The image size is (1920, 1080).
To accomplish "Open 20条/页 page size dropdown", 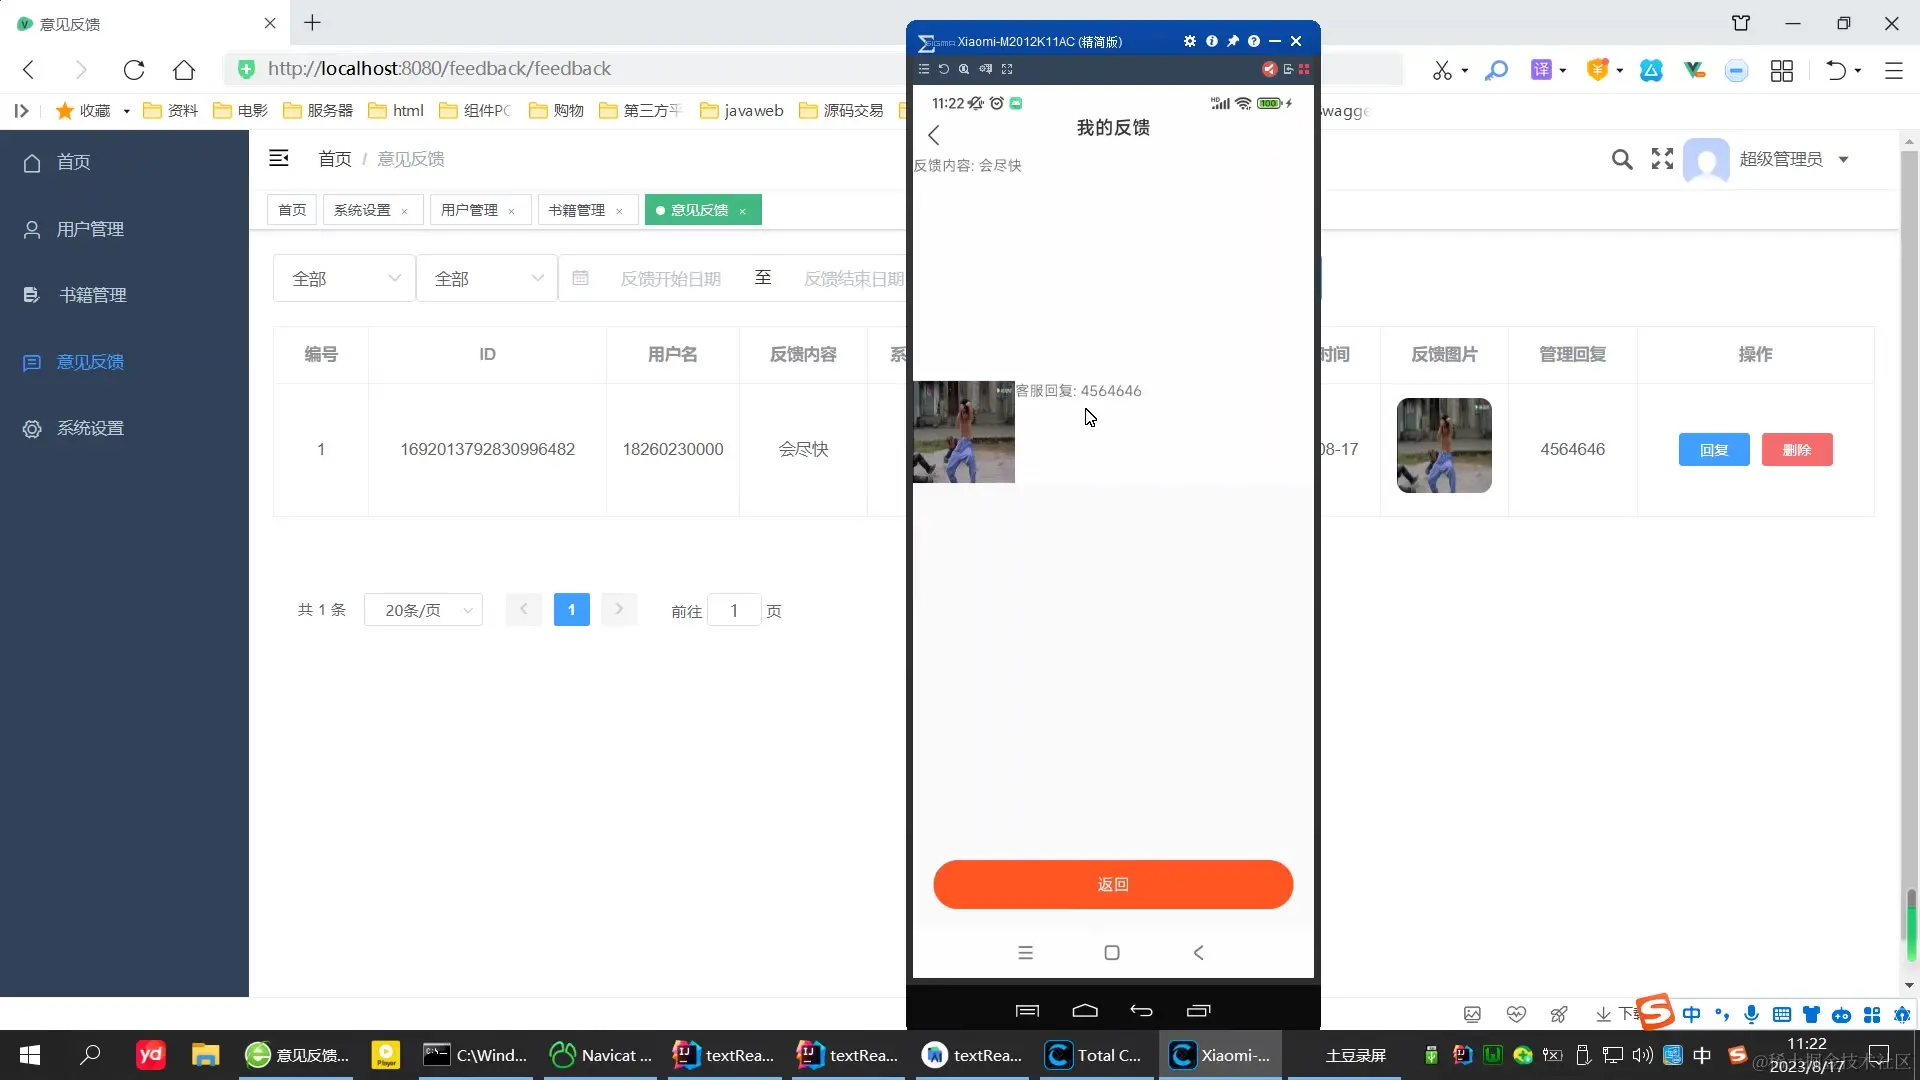I will pos(424,610).
